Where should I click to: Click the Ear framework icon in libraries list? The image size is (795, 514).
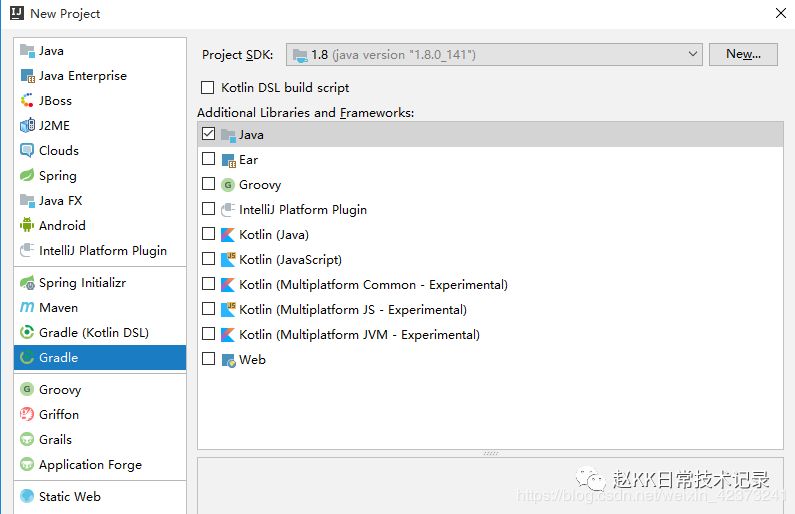pos(229,160)
